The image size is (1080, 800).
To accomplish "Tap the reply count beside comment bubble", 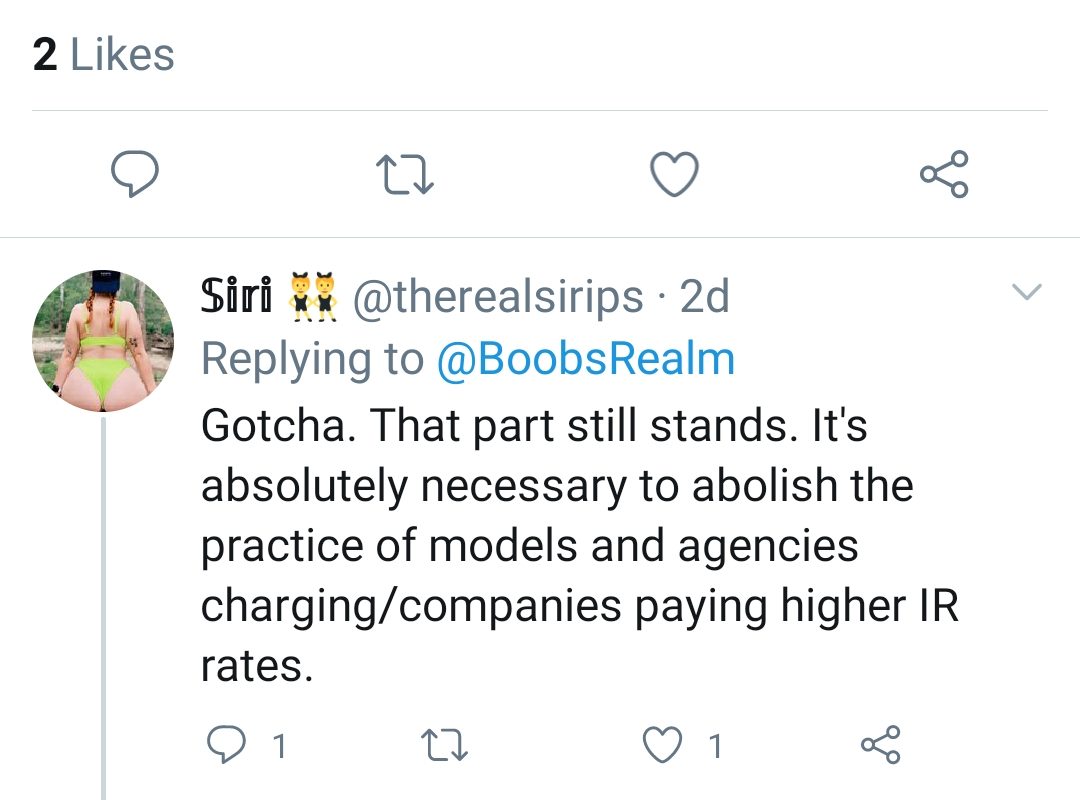I will pos(280,746).
